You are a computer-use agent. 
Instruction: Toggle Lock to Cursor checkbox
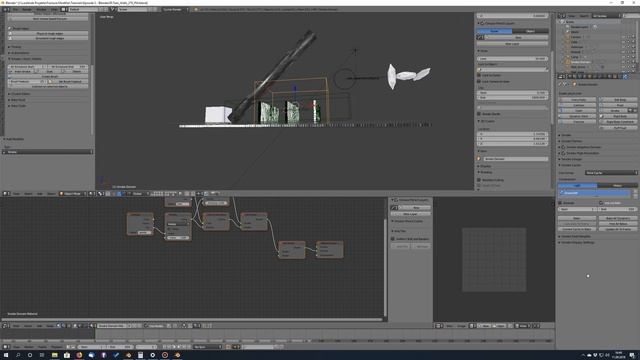pos(479,75)
